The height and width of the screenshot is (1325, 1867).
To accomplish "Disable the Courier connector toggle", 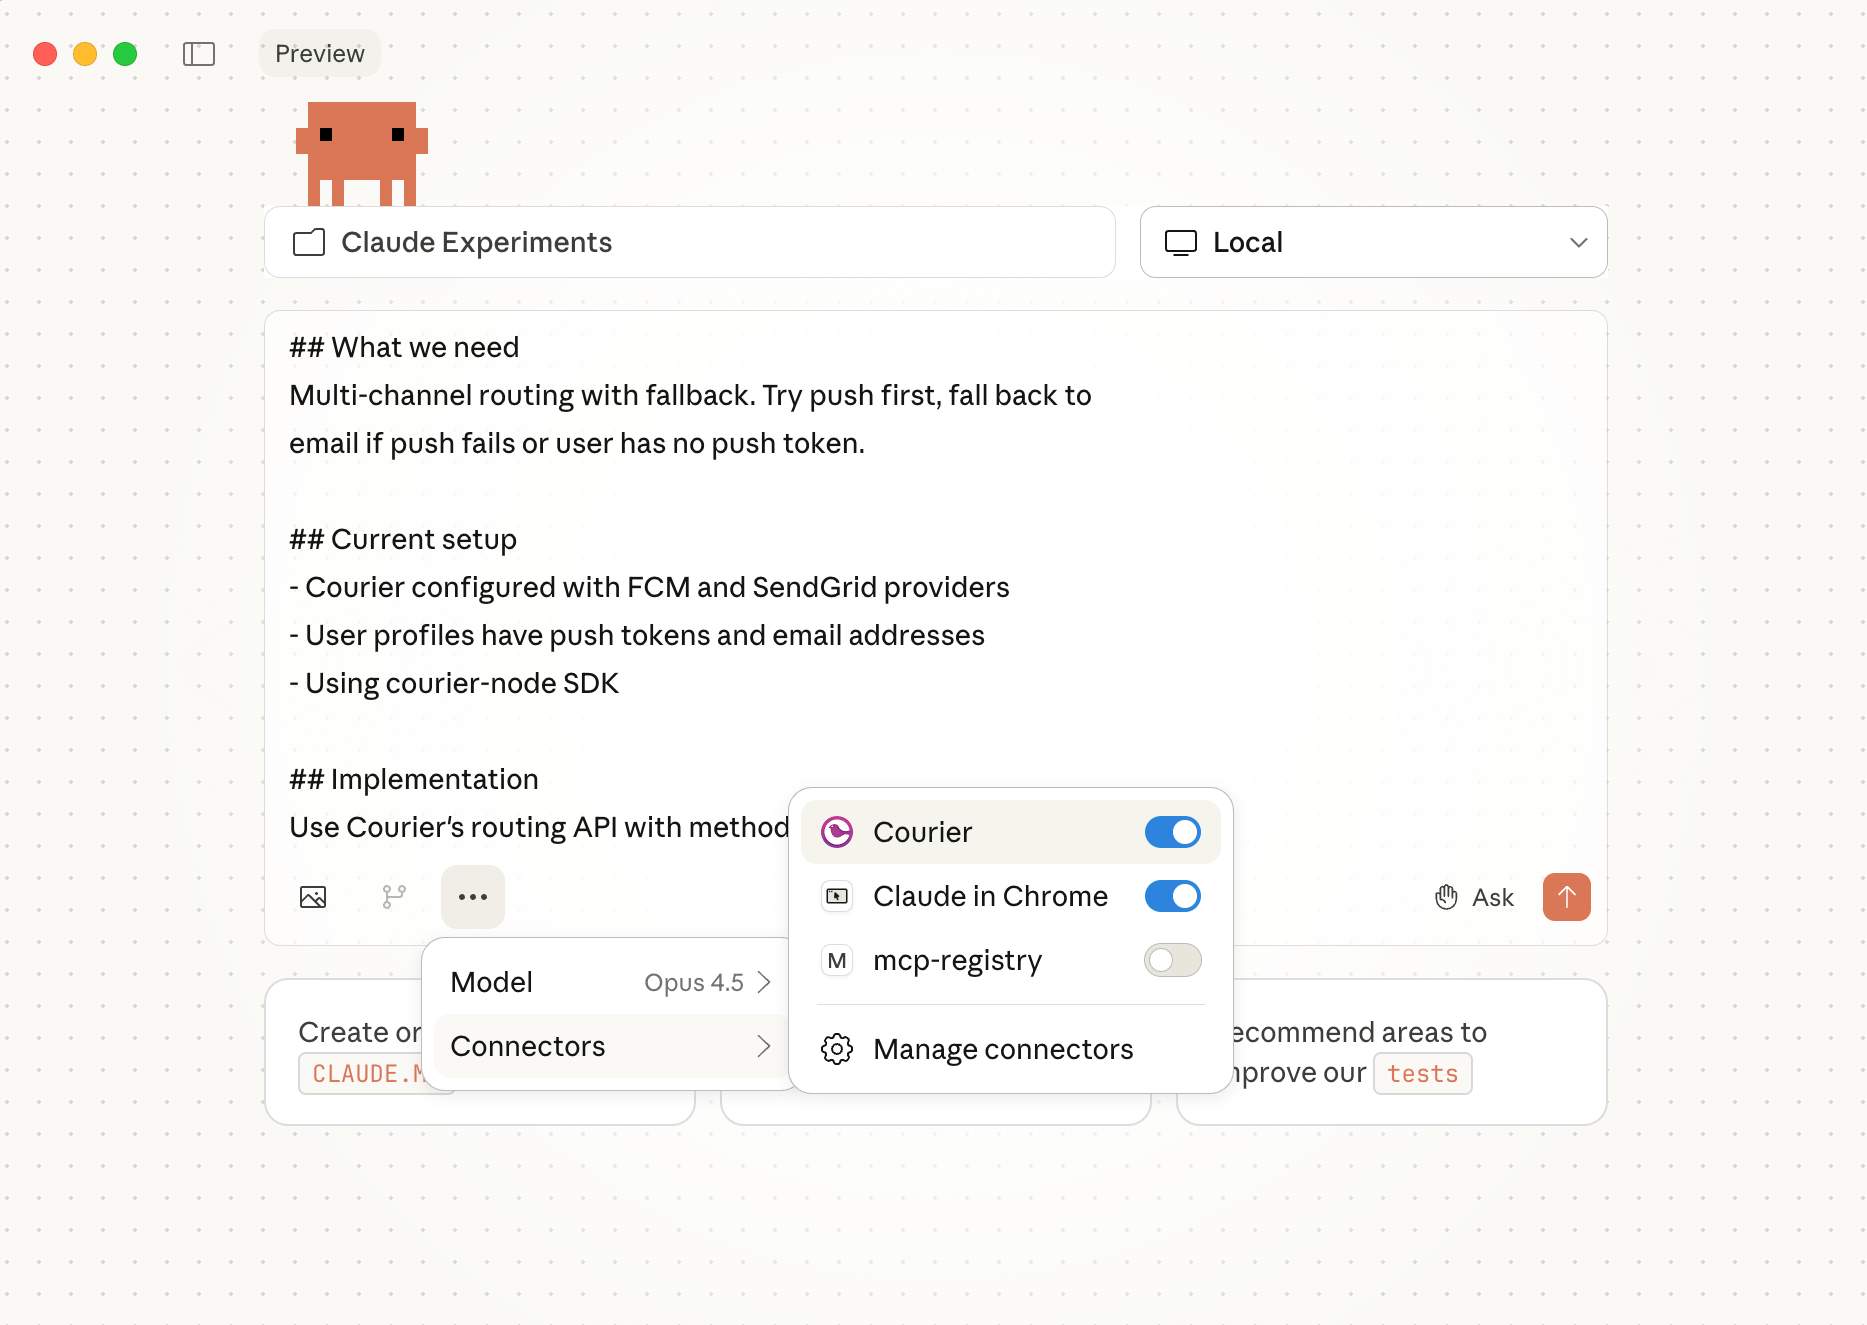I will [1172, 832].
